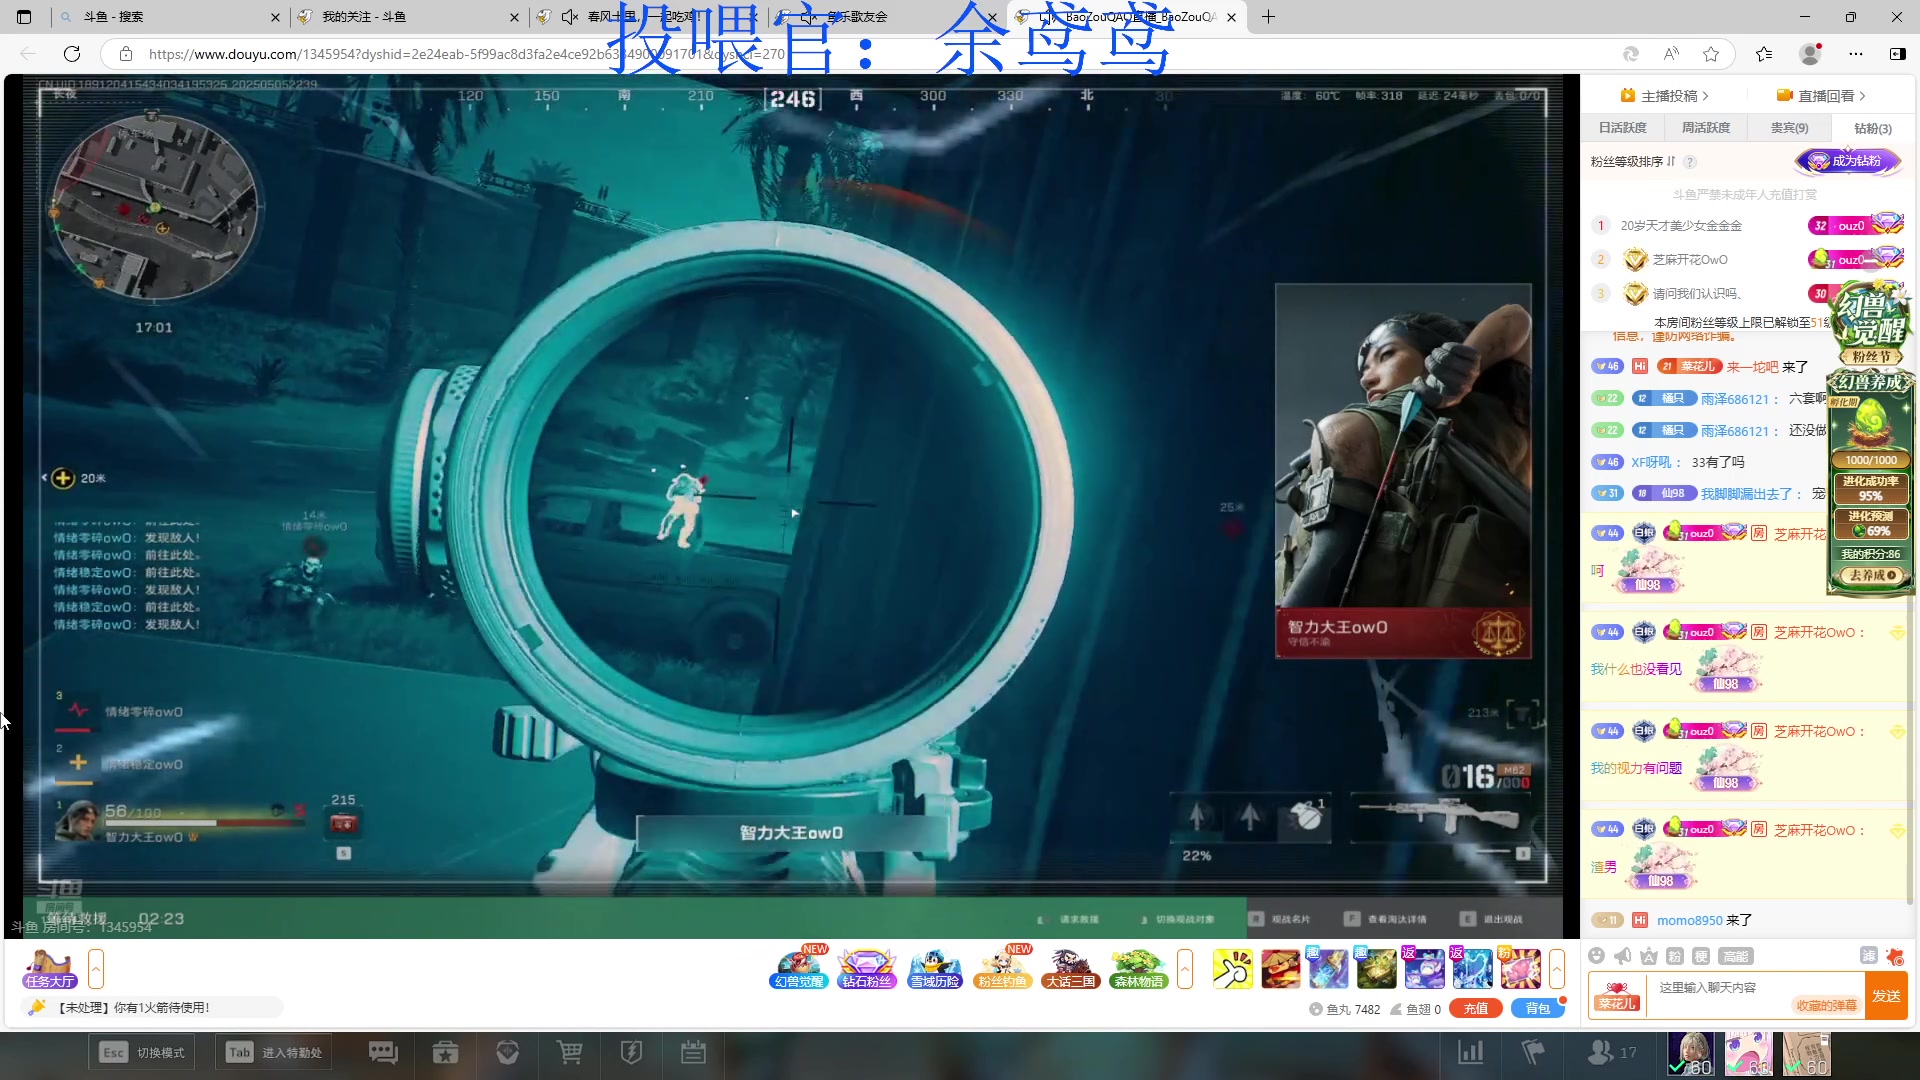
Task: Open the 大话三国 activity icon
Action: point(1070,969)
